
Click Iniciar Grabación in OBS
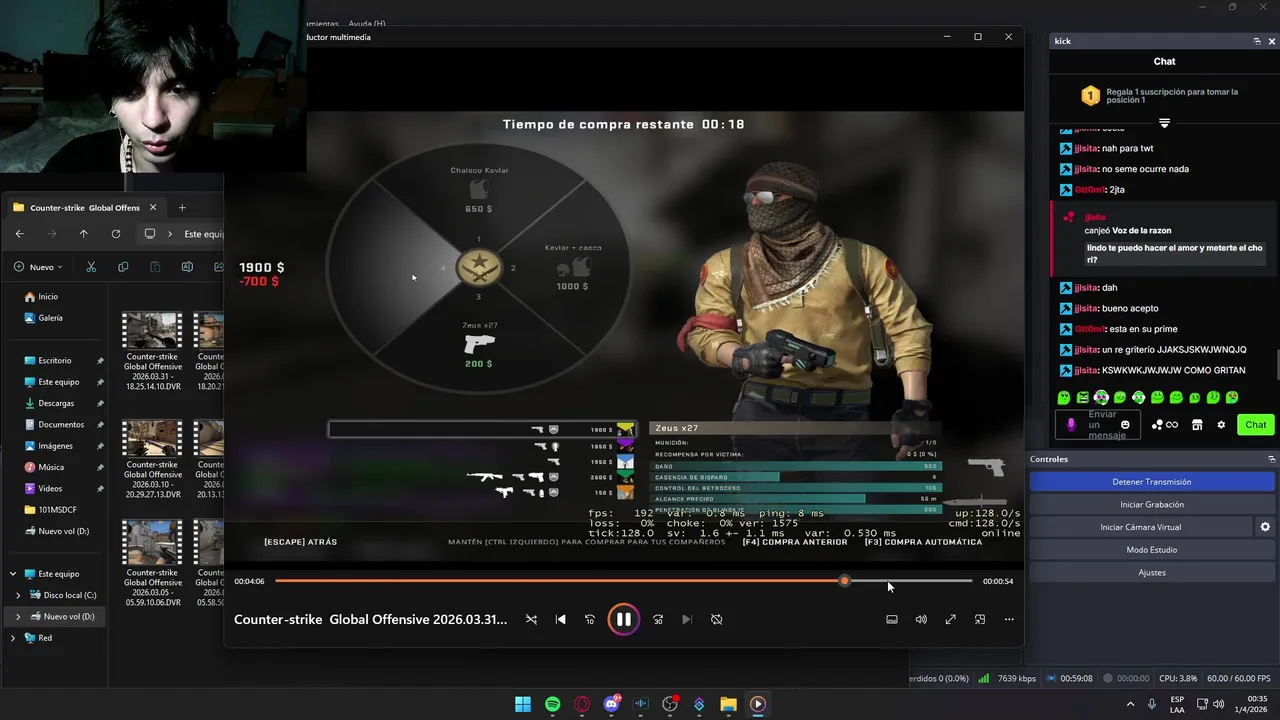click(x=1151, y=504)
